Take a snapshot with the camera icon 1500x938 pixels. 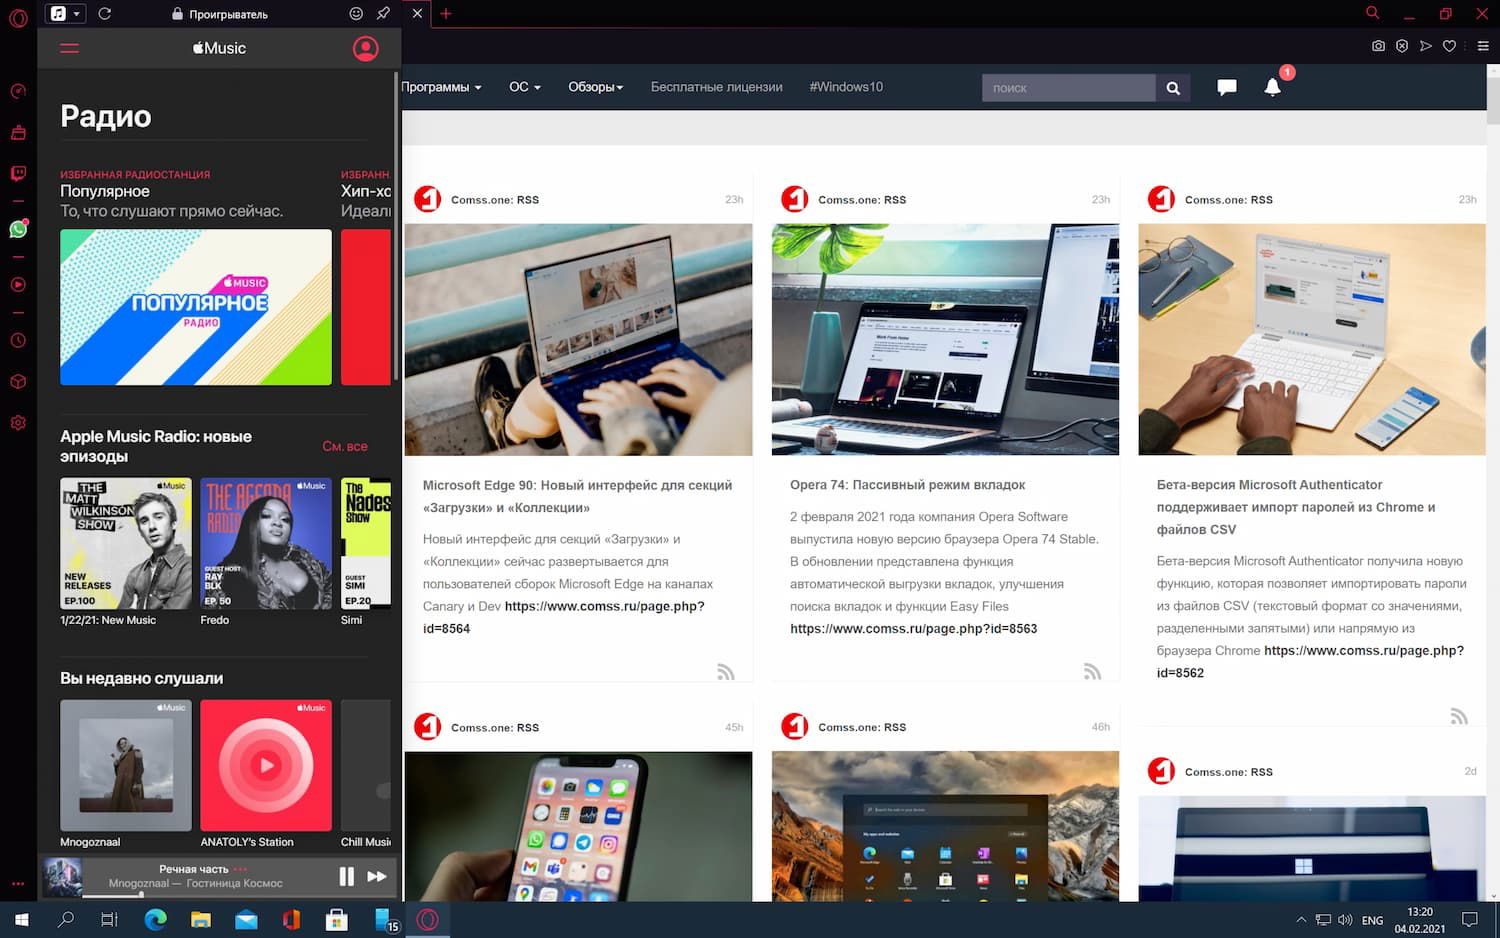click(1378, 46)
